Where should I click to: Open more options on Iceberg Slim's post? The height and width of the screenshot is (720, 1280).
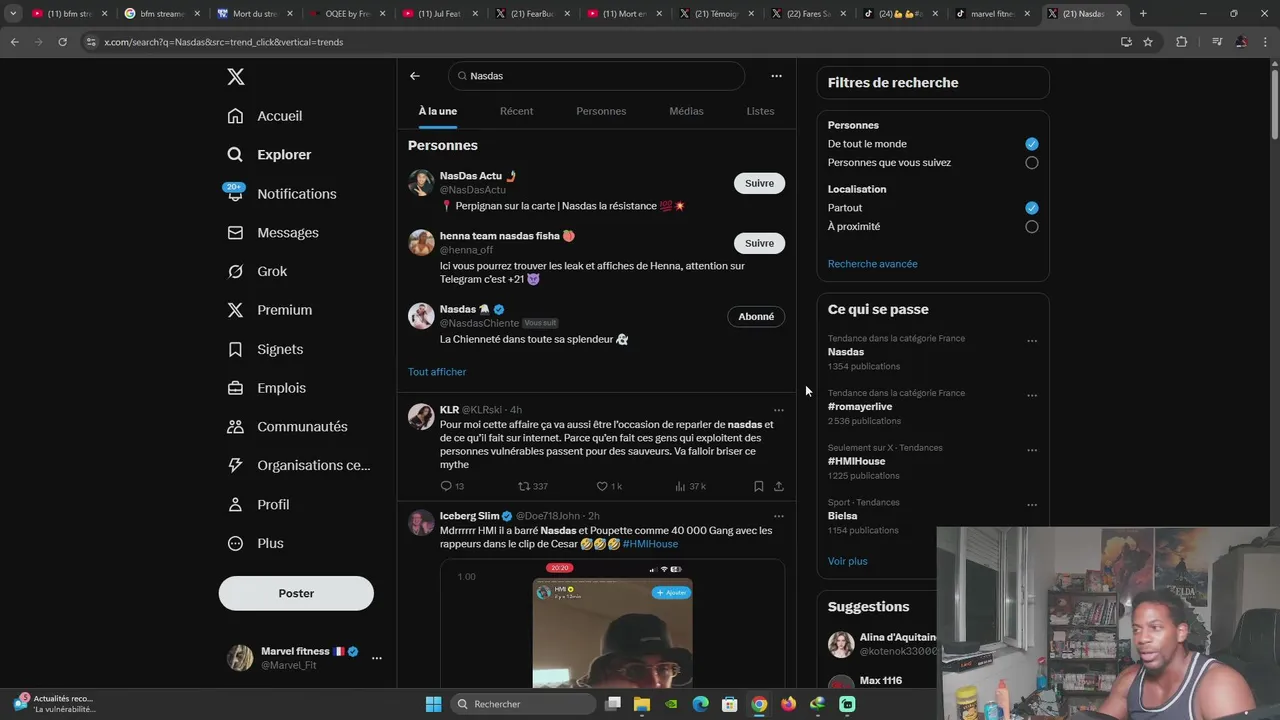[x=779, y=516]
